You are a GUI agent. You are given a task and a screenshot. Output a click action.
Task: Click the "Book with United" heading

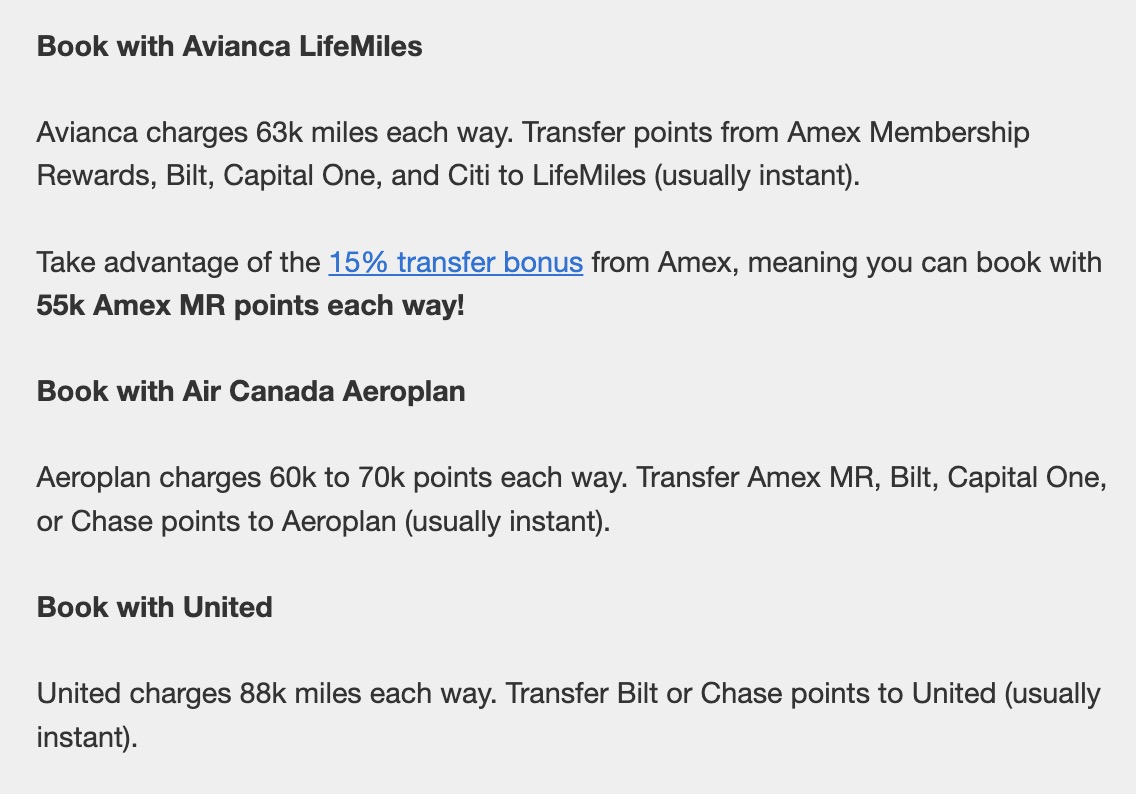(154, 607)
